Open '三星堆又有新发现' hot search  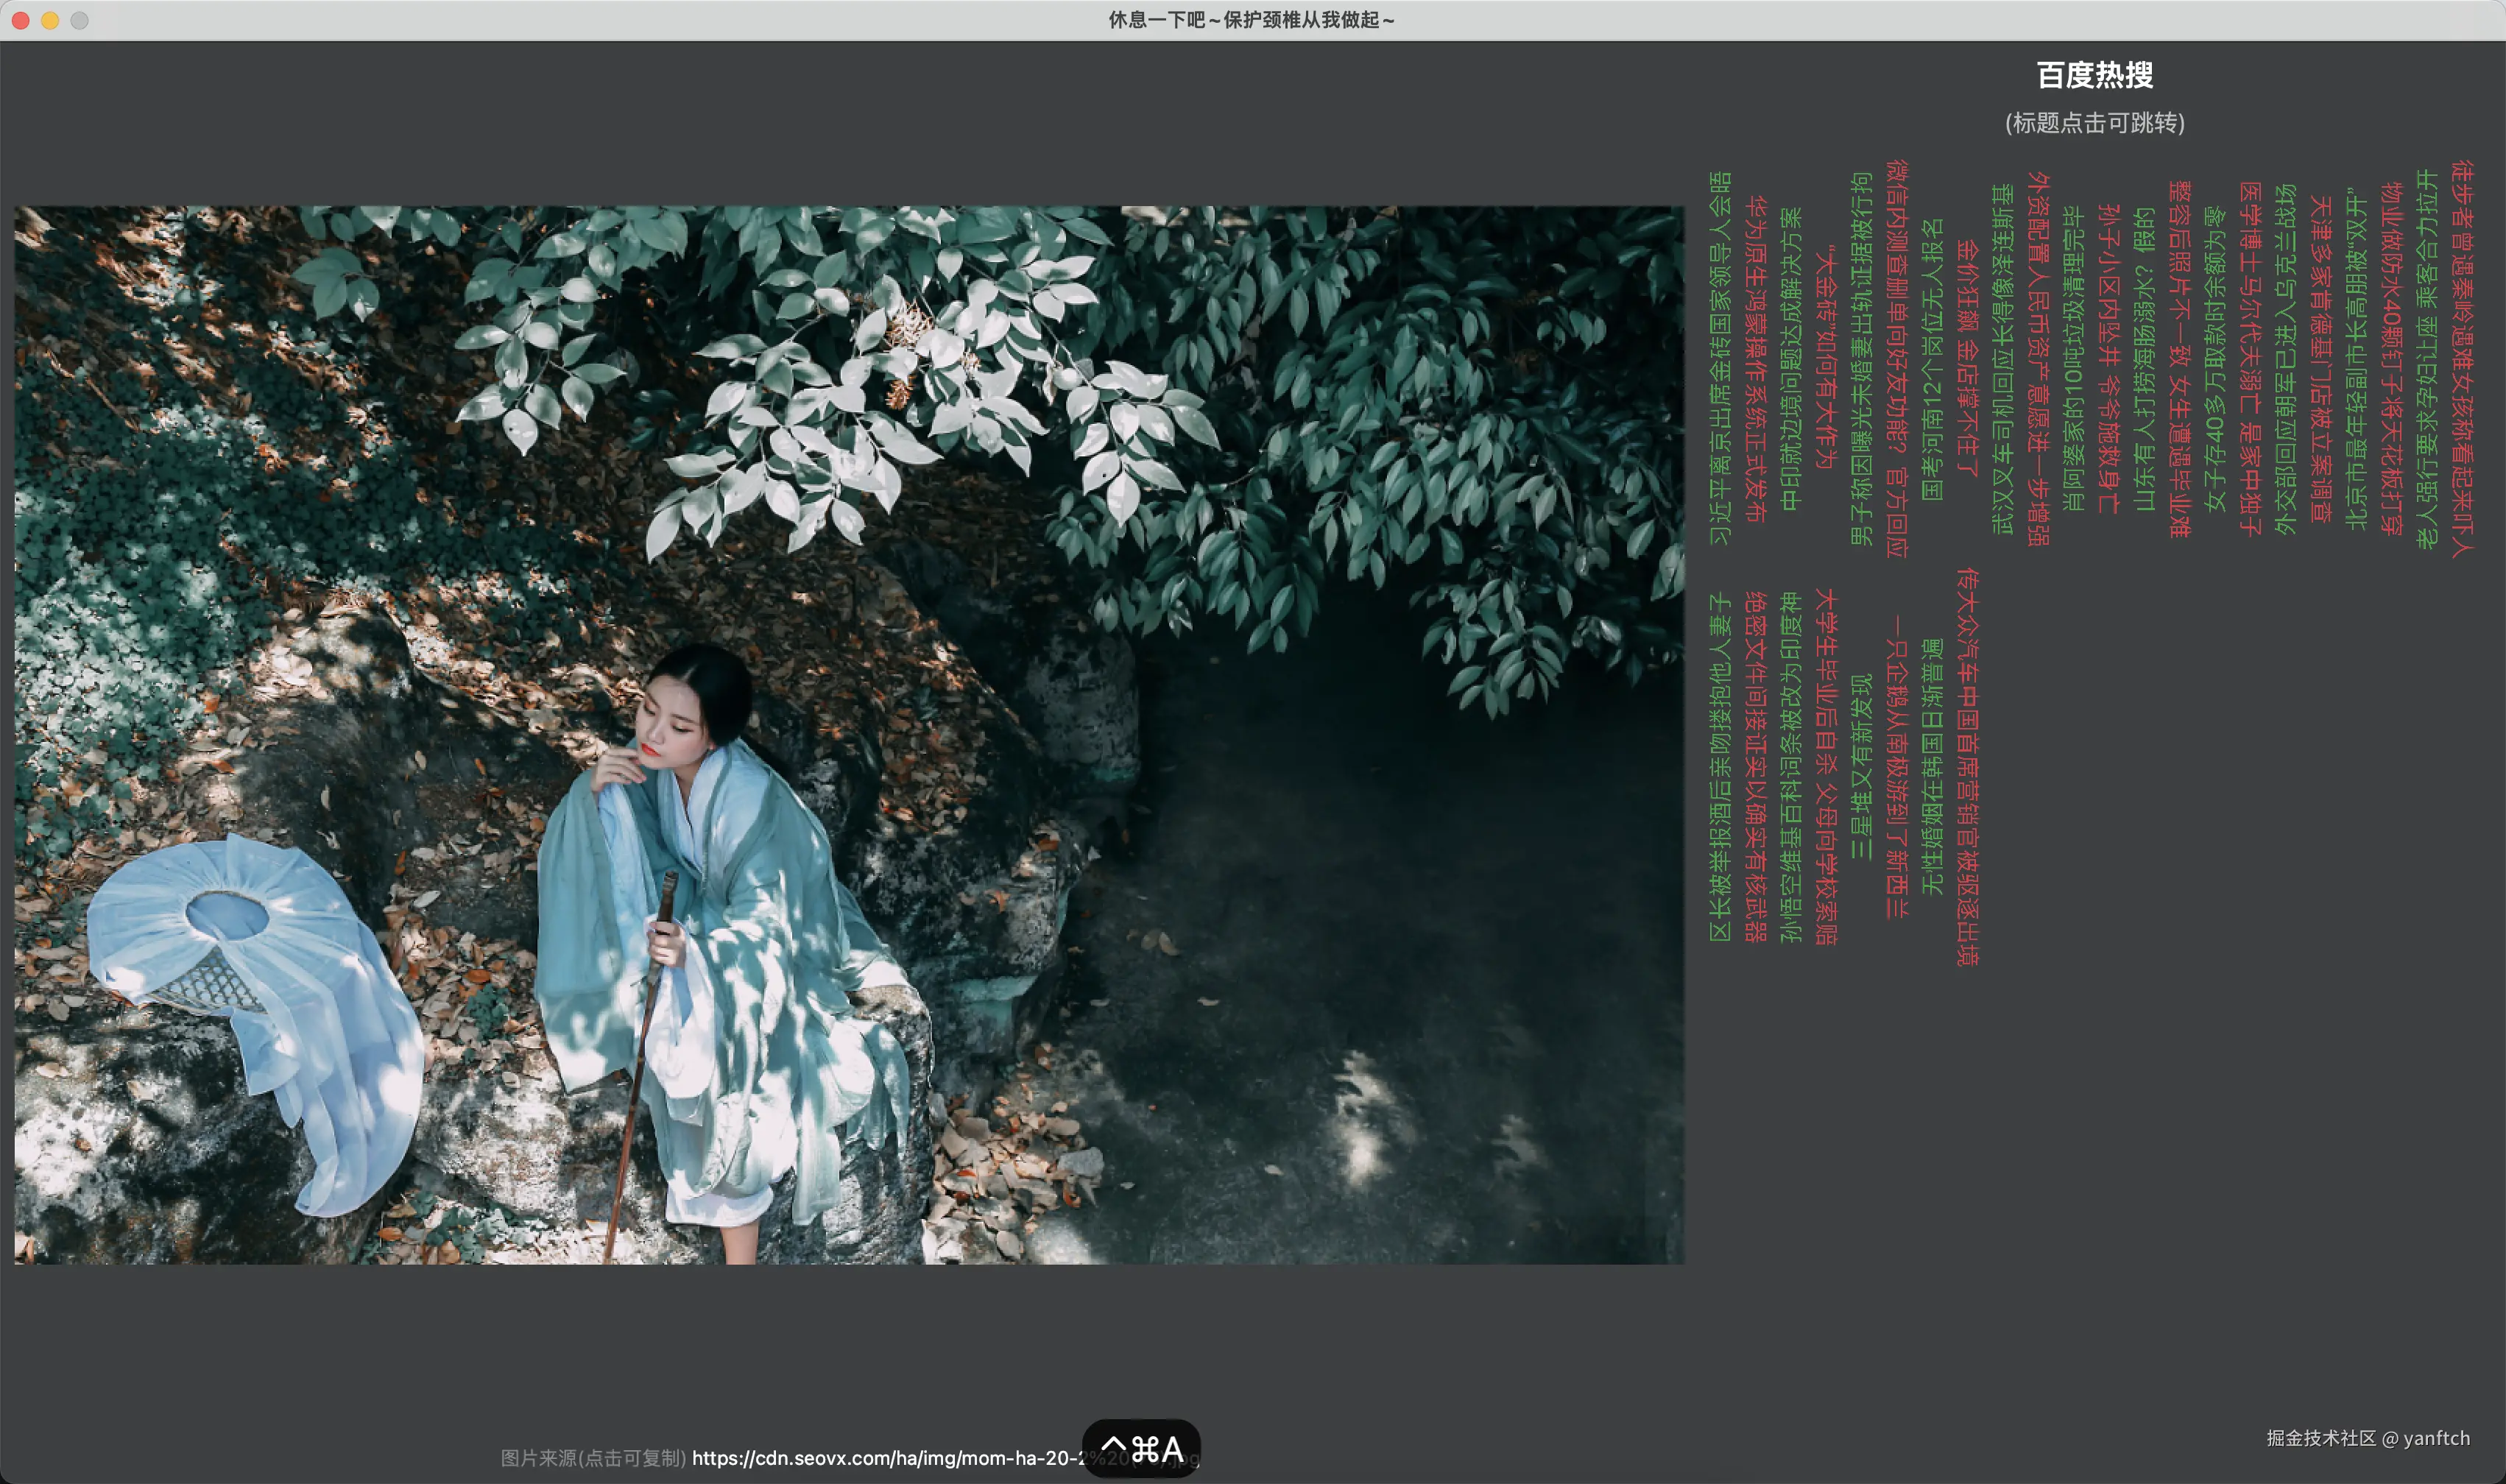pos(1861,767)
